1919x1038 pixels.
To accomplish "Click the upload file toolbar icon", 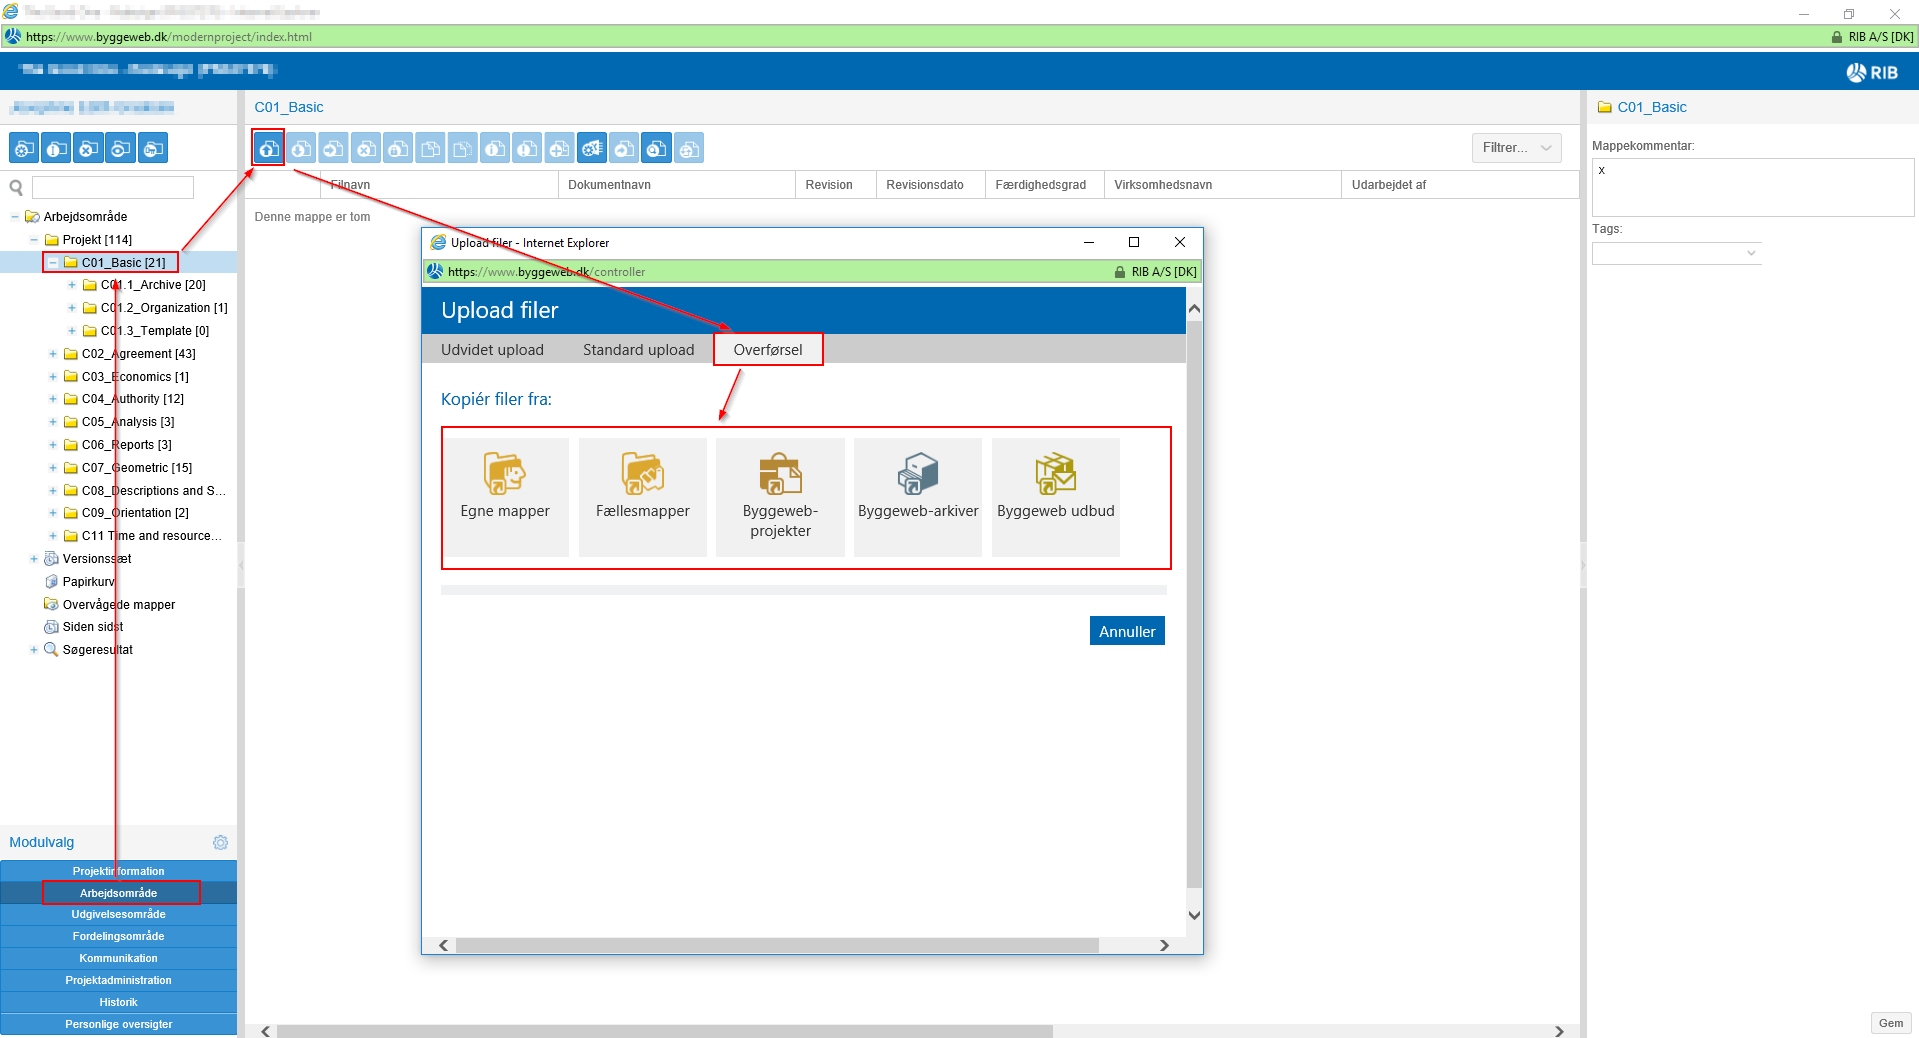I will pyautogui.click(x=268, y=149).
